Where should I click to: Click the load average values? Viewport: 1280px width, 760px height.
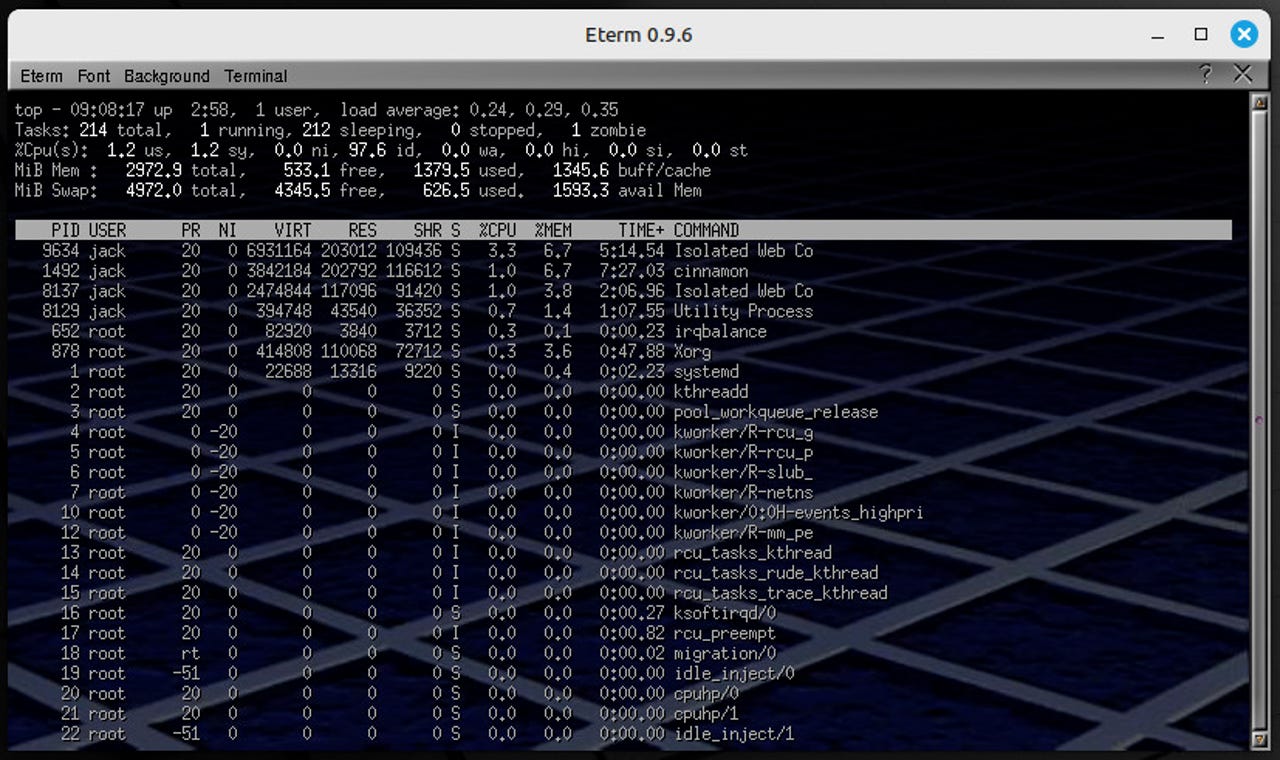(544, 110)
